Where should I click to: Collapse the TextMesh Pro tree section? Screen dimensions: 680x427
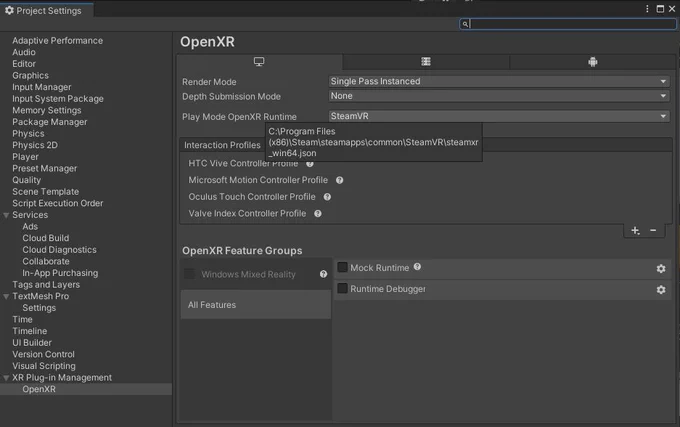[6, 297]
